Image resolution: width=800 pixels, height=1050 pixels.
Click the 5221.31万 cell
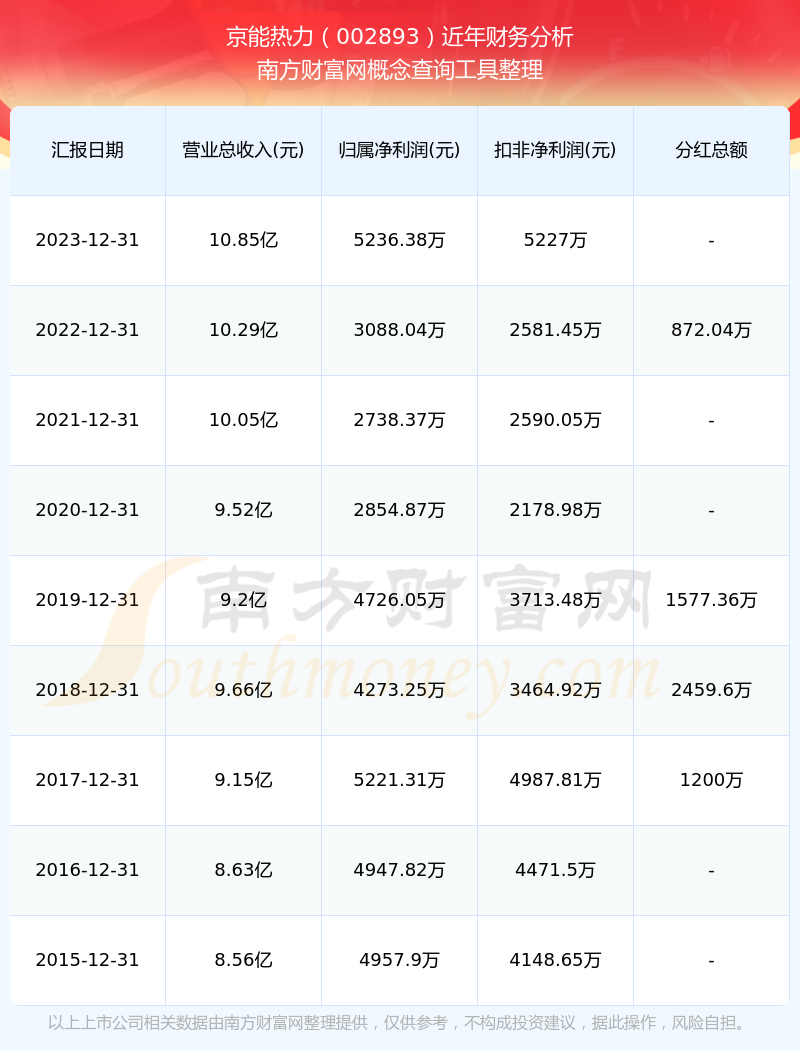point(400,780)
